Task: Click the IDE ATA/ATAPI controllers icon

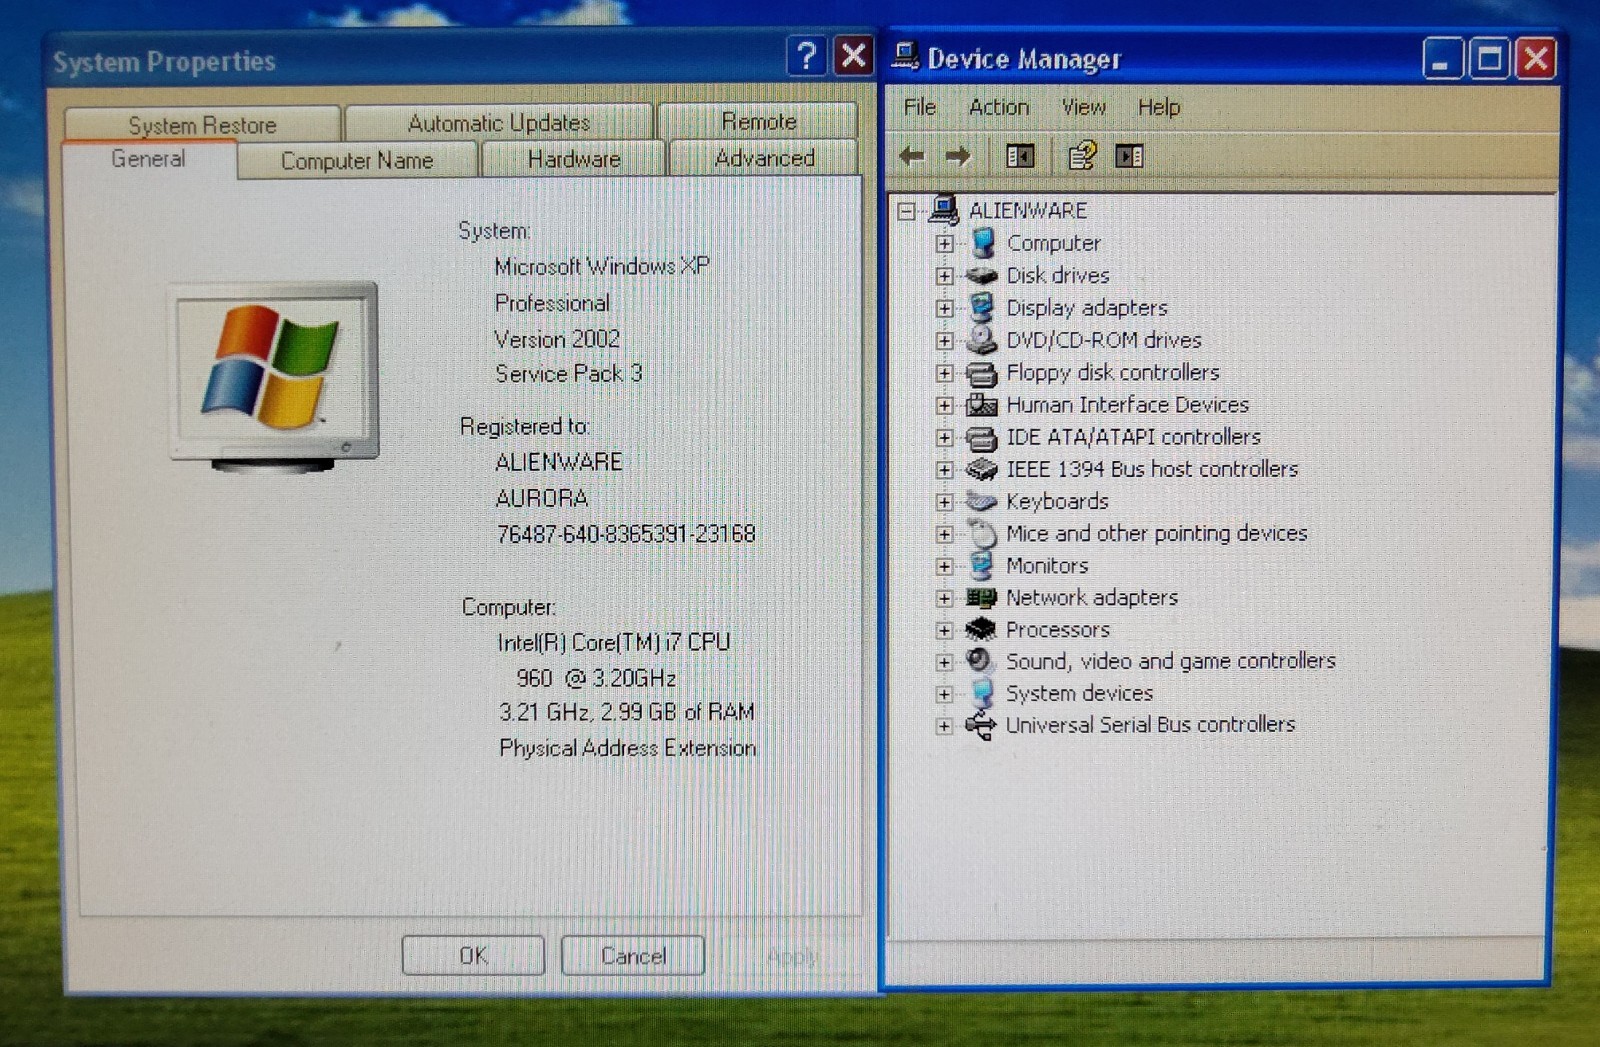Action: pyautogui.click(x=982, y=437)
